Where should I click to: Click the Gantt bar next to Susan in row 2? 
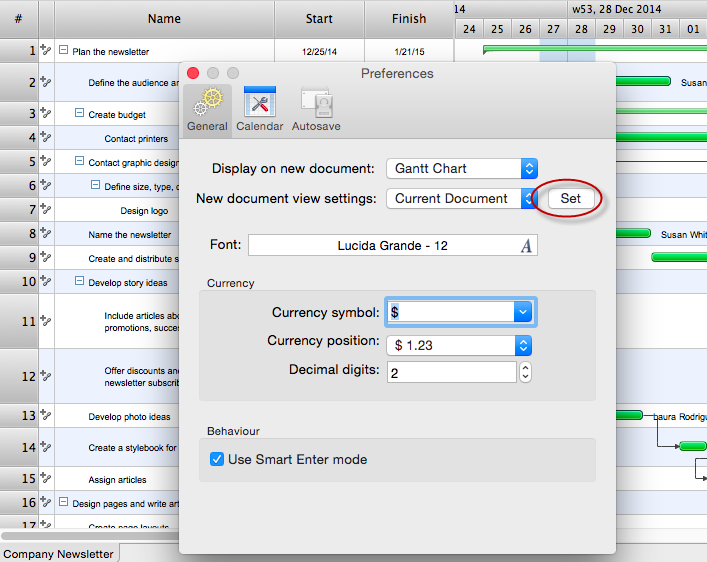click(643, 81)
